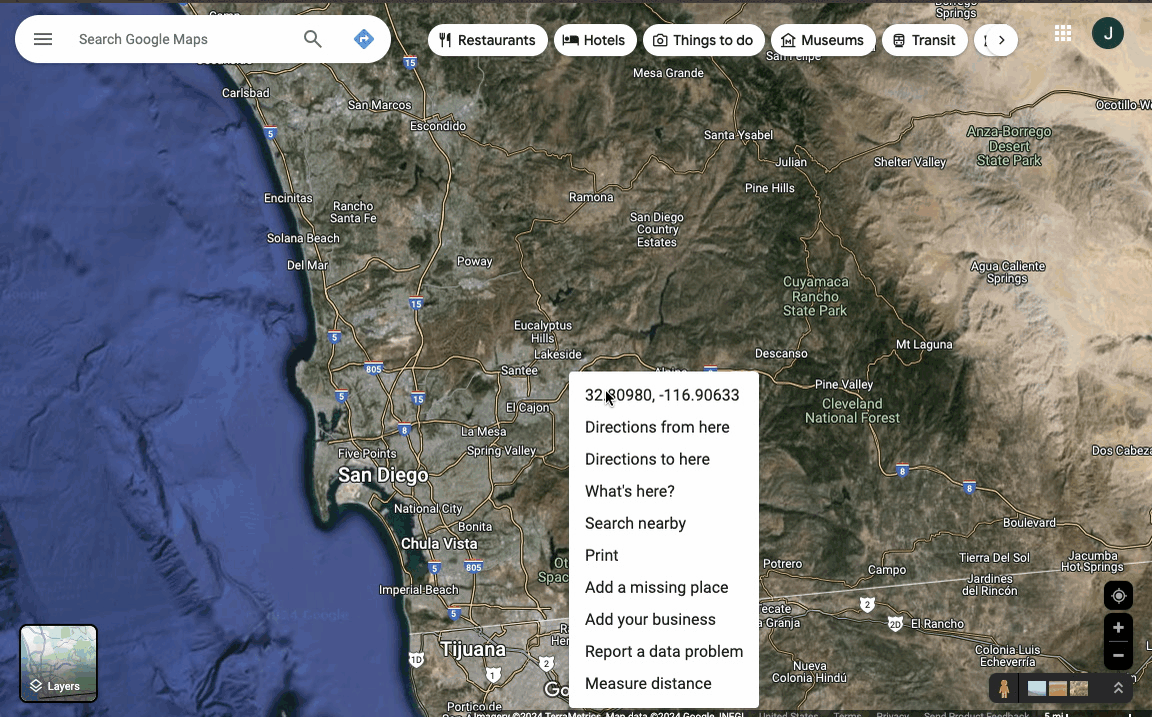Click the Mt Laguna label
This screenshot has width=1152, height=717.
(924, 345)
